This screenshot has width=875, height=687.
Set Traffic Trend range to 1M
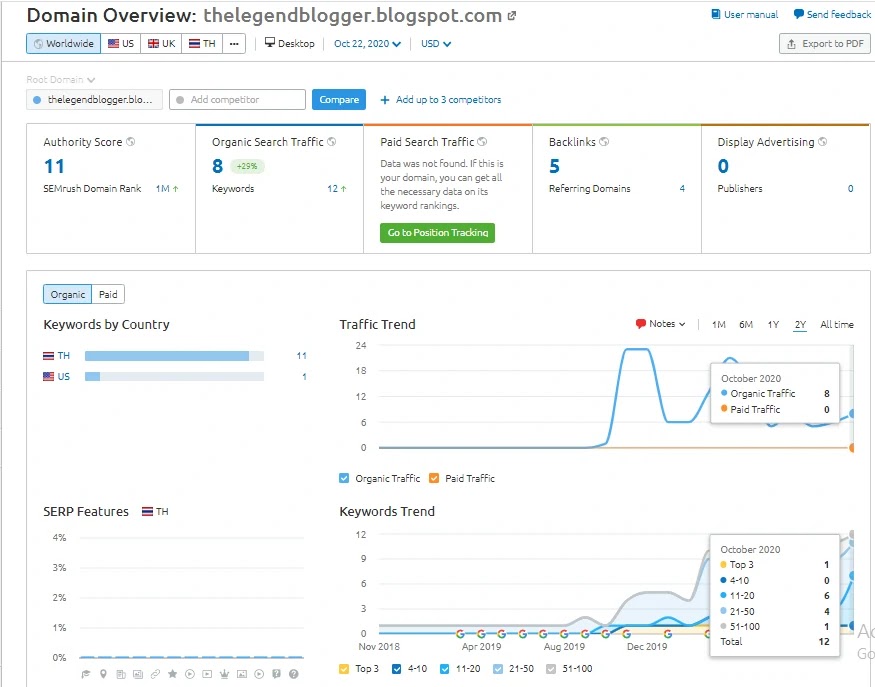(719, 324)
